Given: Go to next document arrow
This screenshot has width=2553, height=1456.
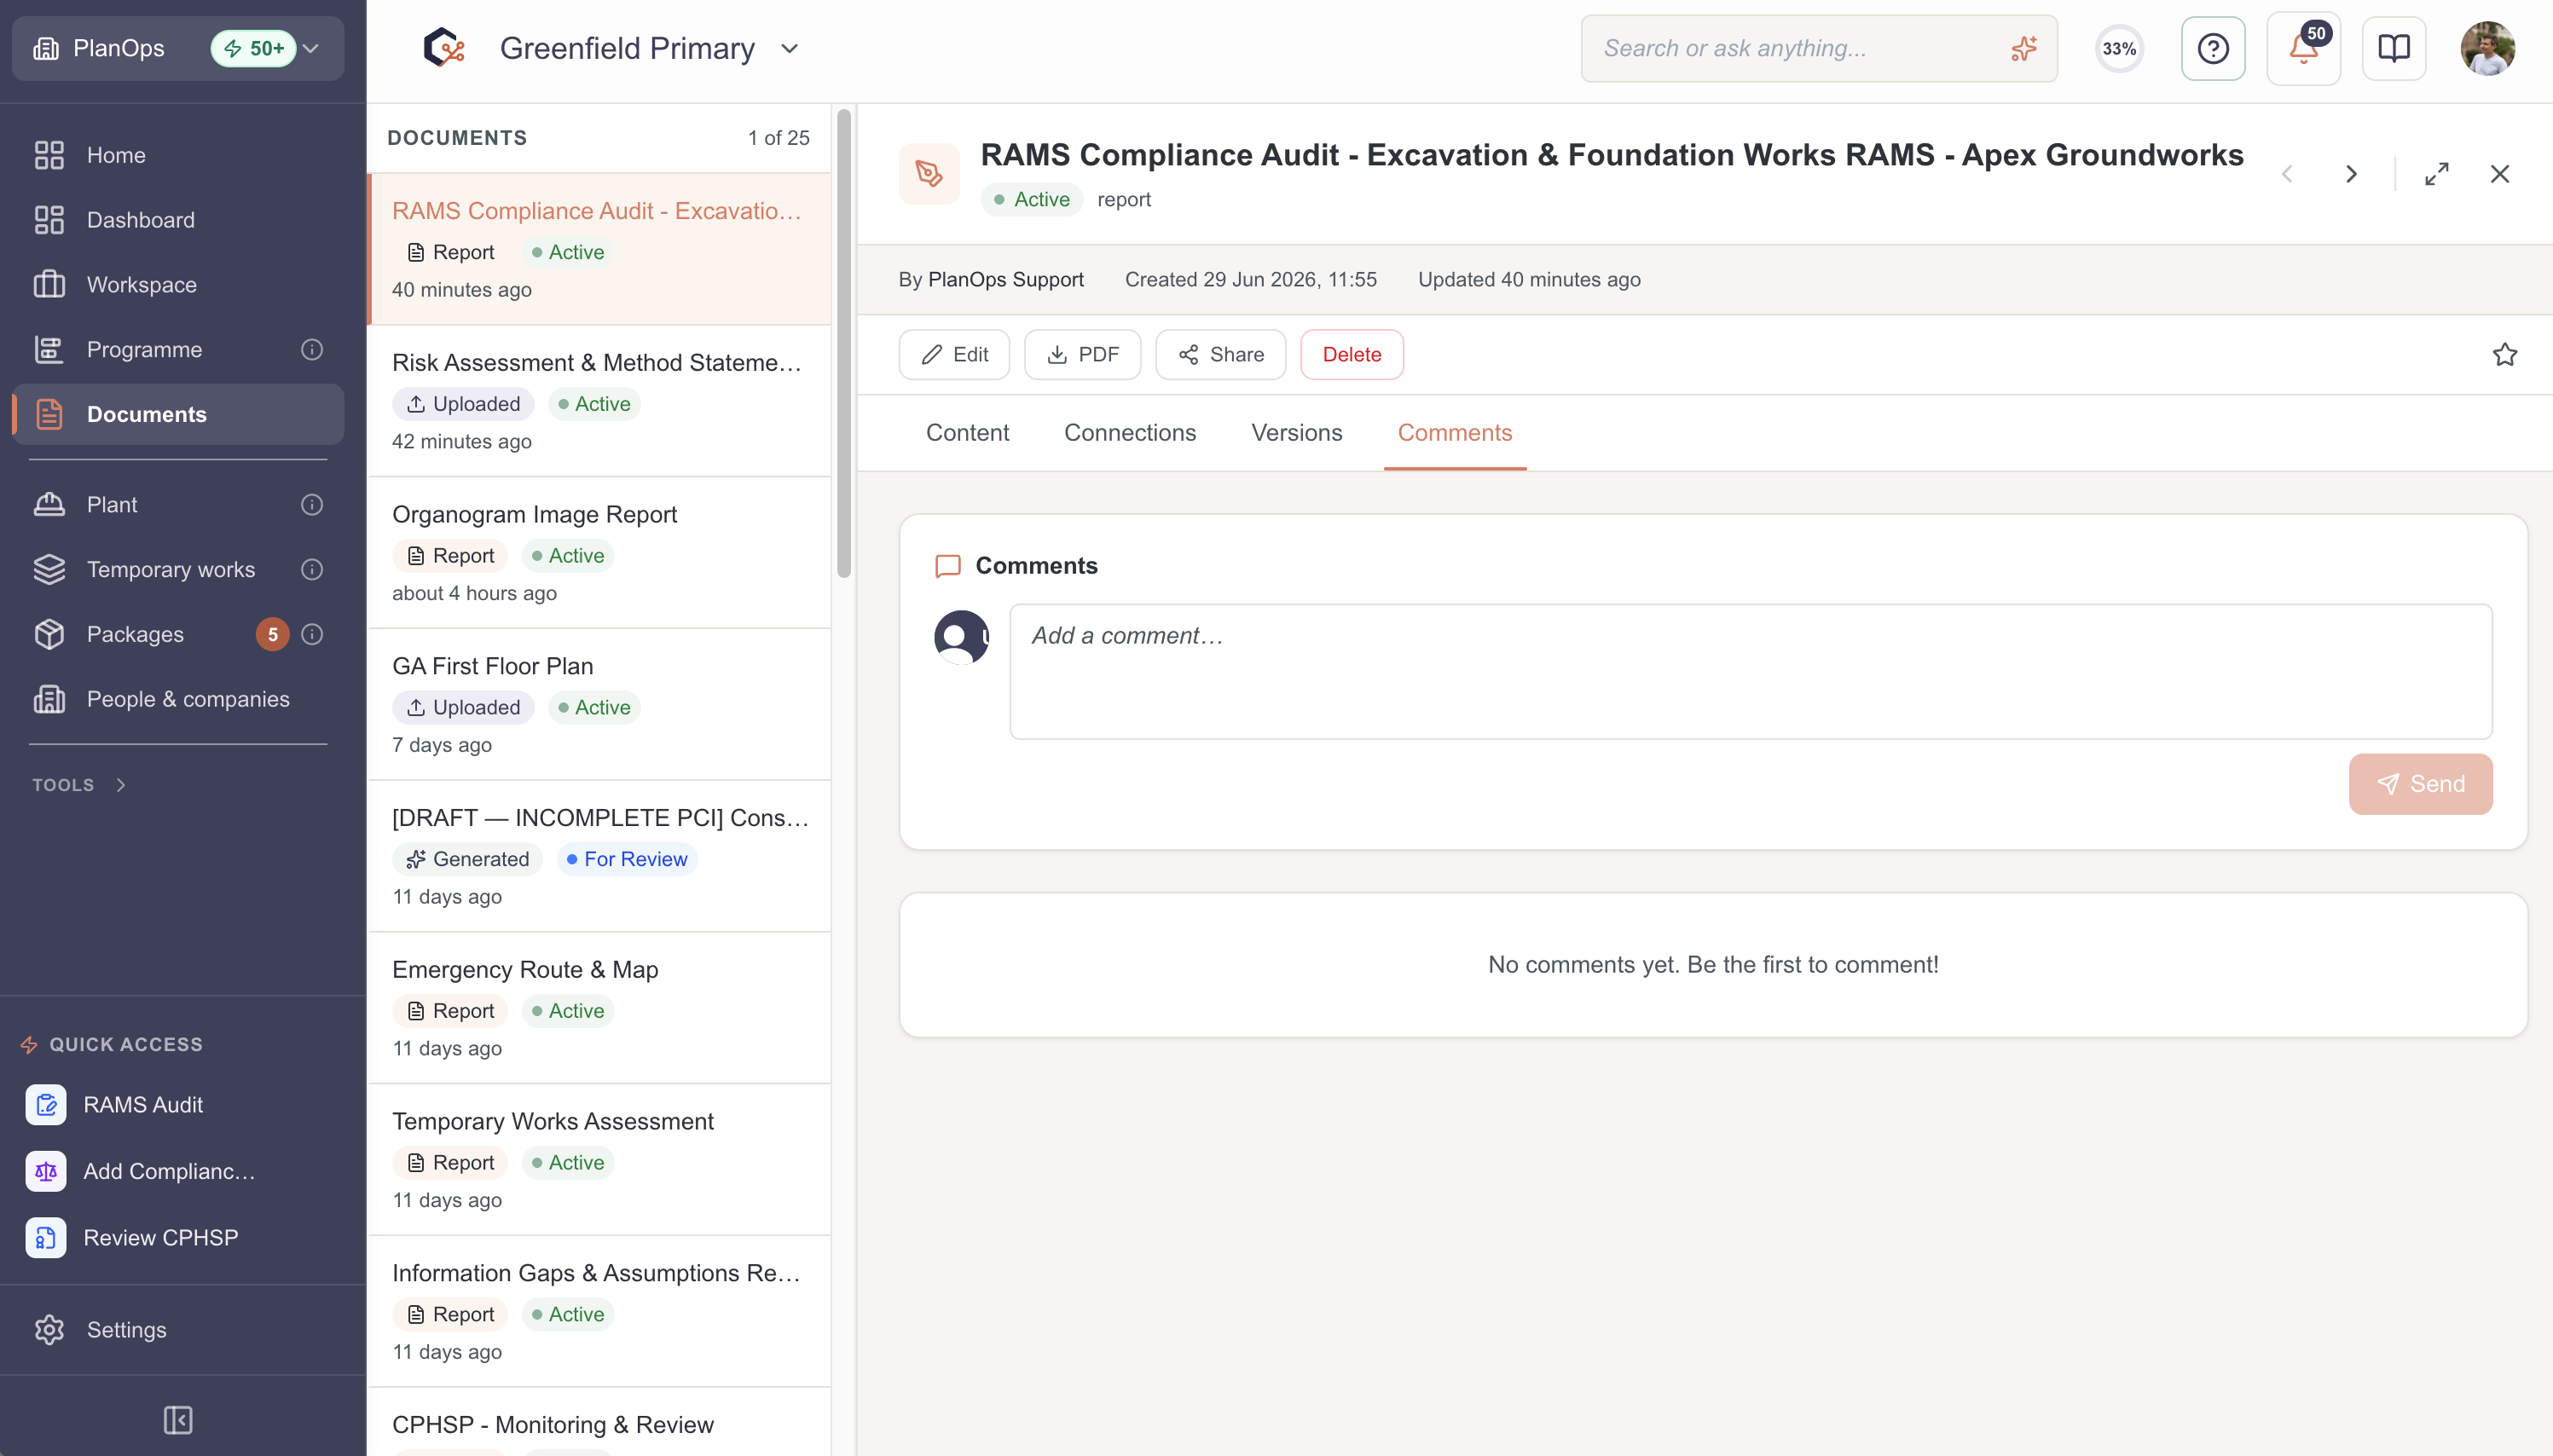Looking at the screenshot, I should tap(2351, 174).
